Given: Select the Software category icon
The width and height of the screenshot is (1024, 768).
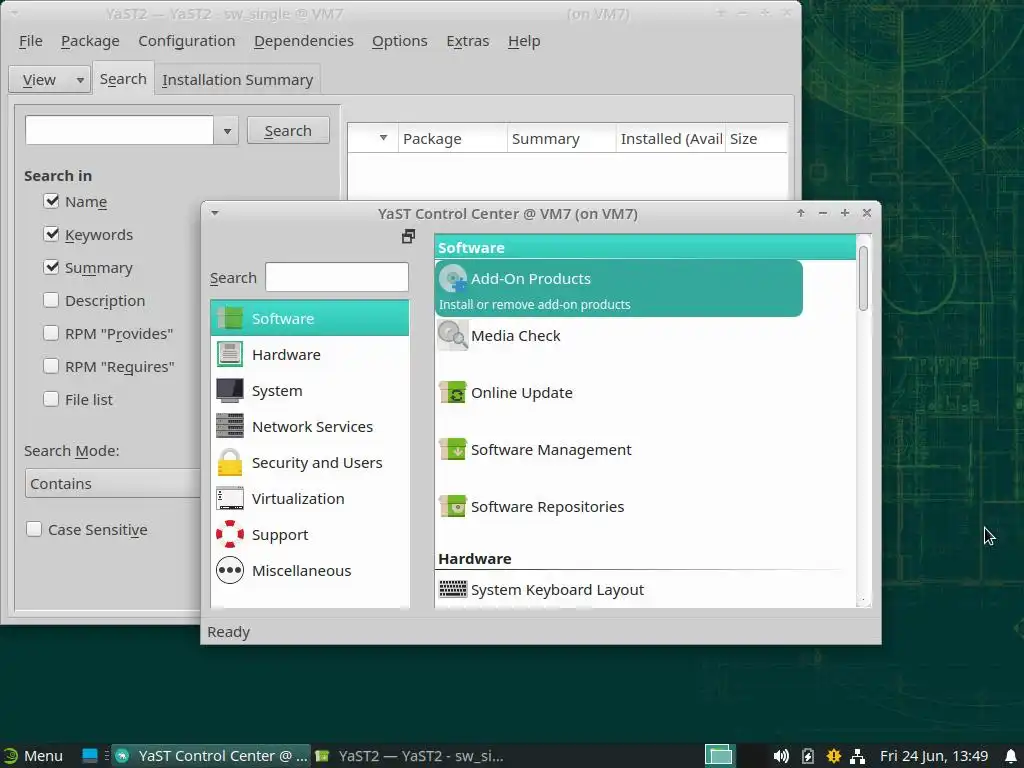Looking at the screenshot, I should [230, 318].
